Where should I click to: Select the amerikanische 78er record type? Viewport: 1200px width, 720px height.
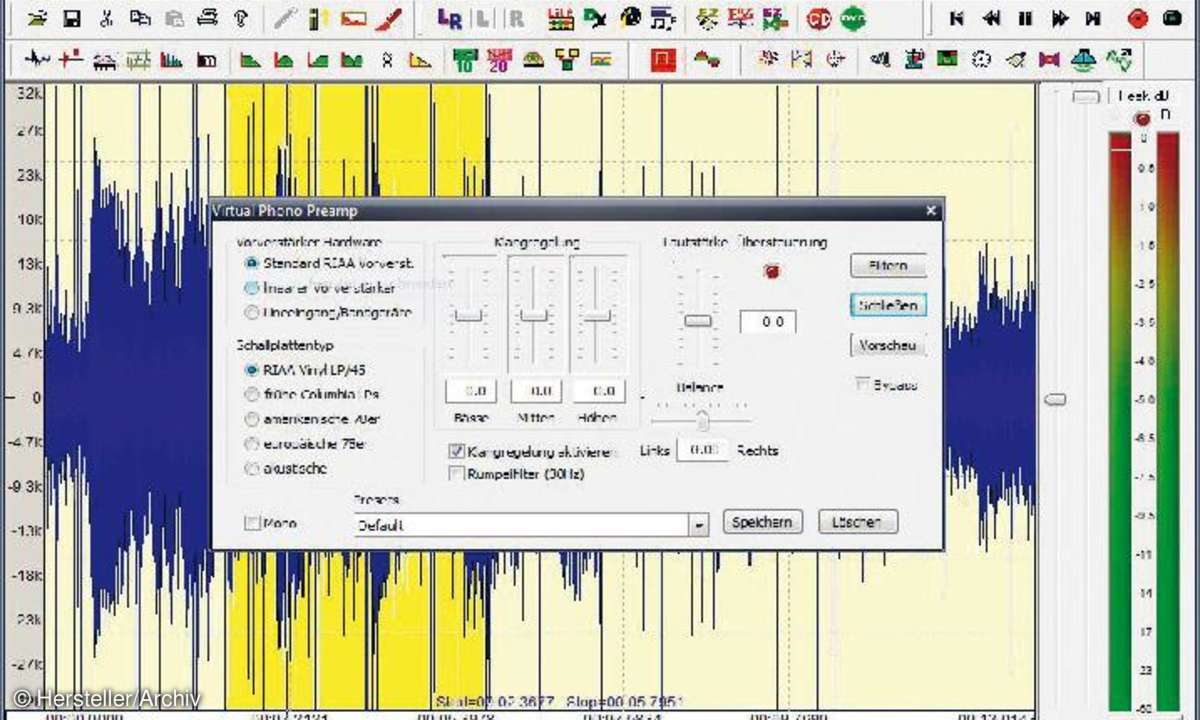252,419
